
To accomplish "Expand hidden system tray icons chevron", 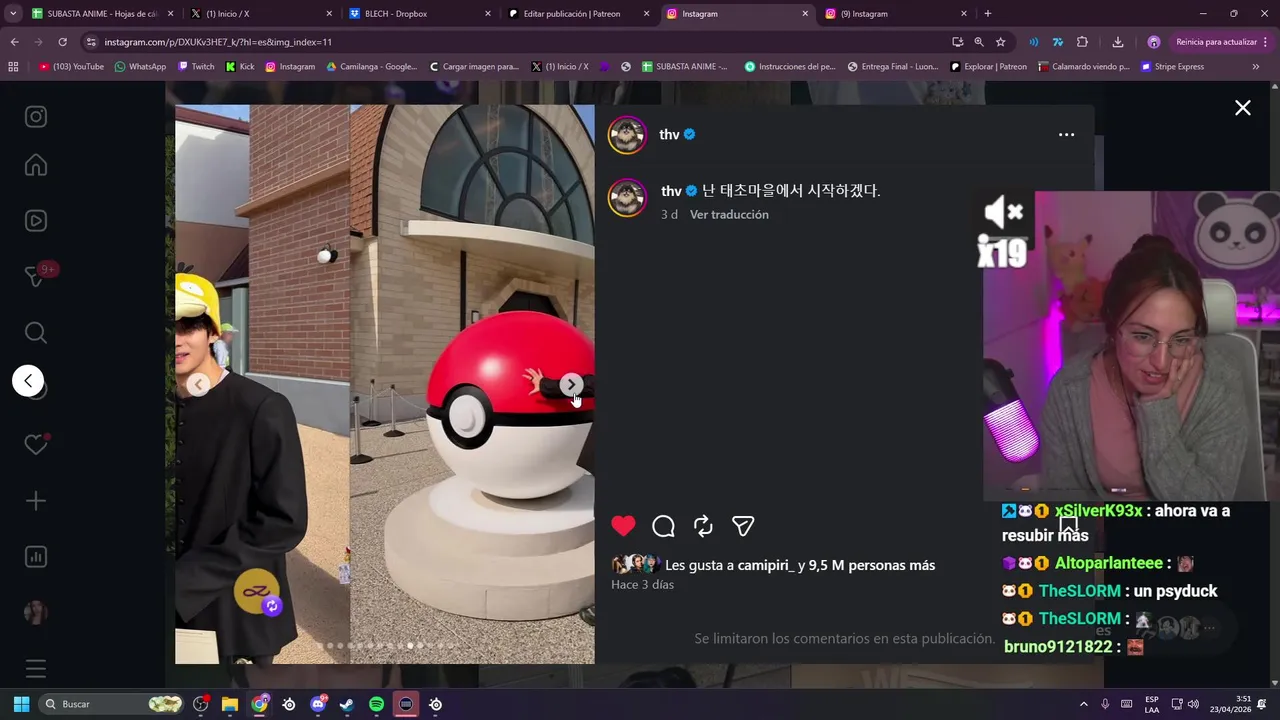I will tap(1083, 704).
